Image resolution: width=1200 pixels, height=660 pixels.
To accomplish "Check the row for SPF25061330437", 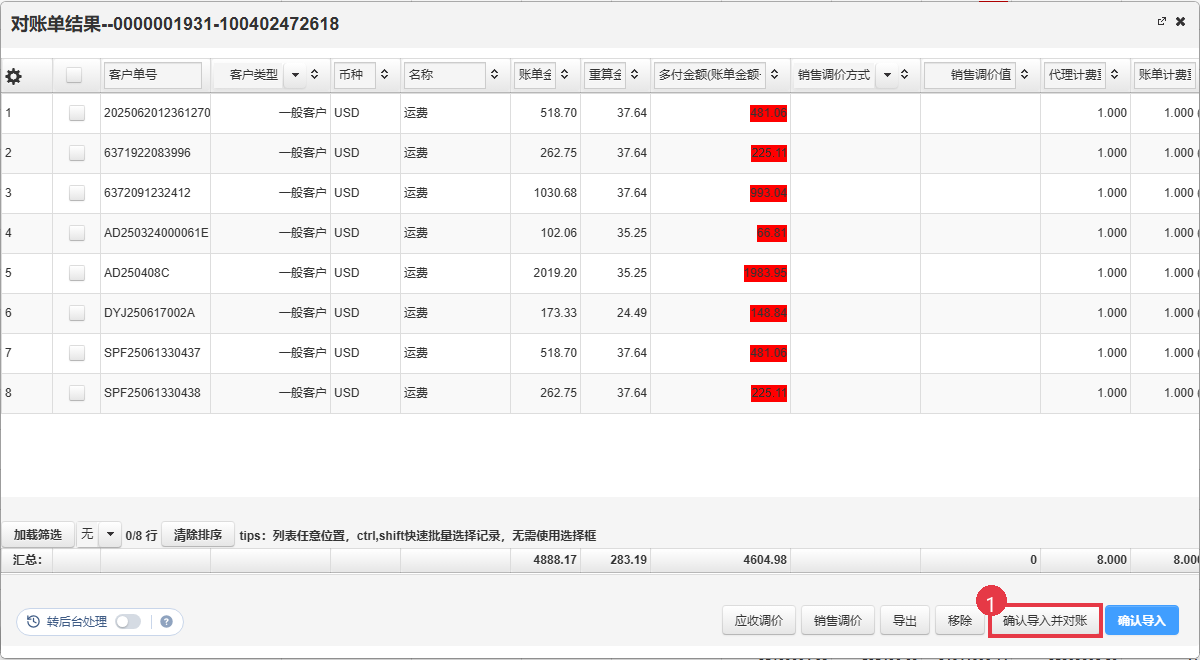I will tap(77, 354).
